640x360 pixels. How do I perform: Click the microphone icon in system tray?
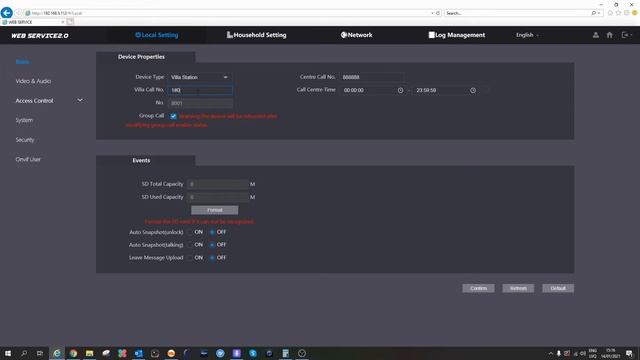559,353
